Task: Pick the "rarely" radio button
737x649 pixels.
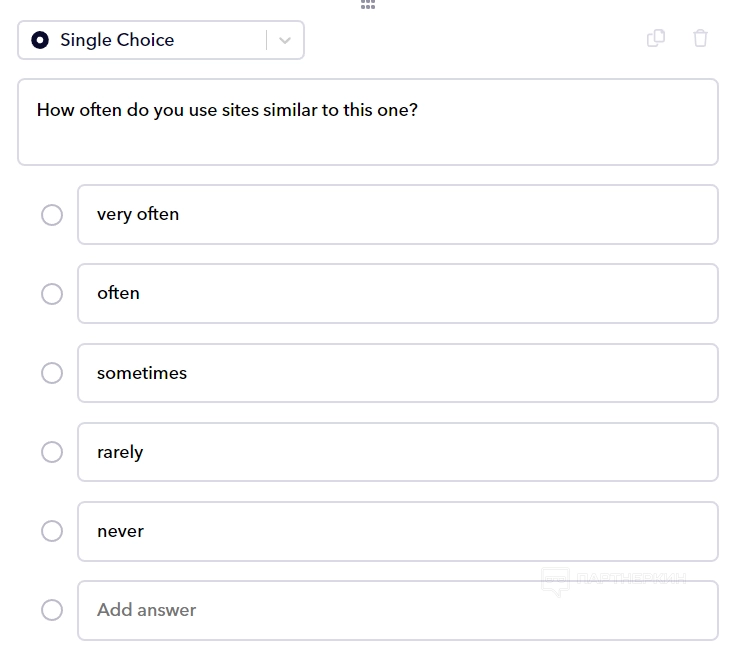Action: coord(52,452)
